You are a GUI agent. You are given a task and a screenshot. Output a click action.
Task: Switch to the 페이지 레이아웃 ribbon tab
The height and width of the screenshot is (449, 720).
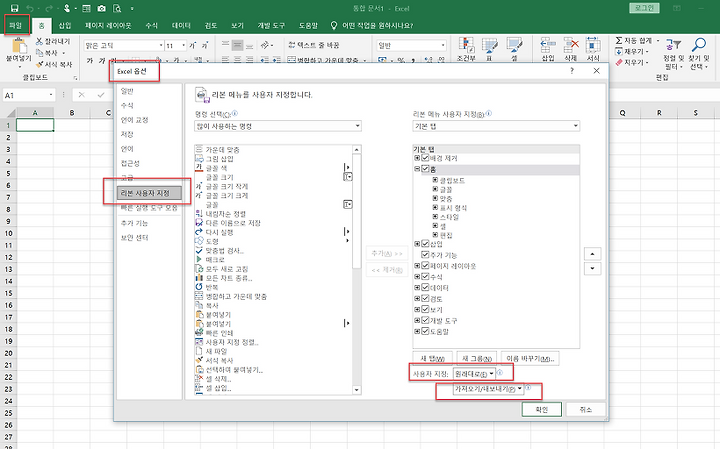(x=108, y=26)
